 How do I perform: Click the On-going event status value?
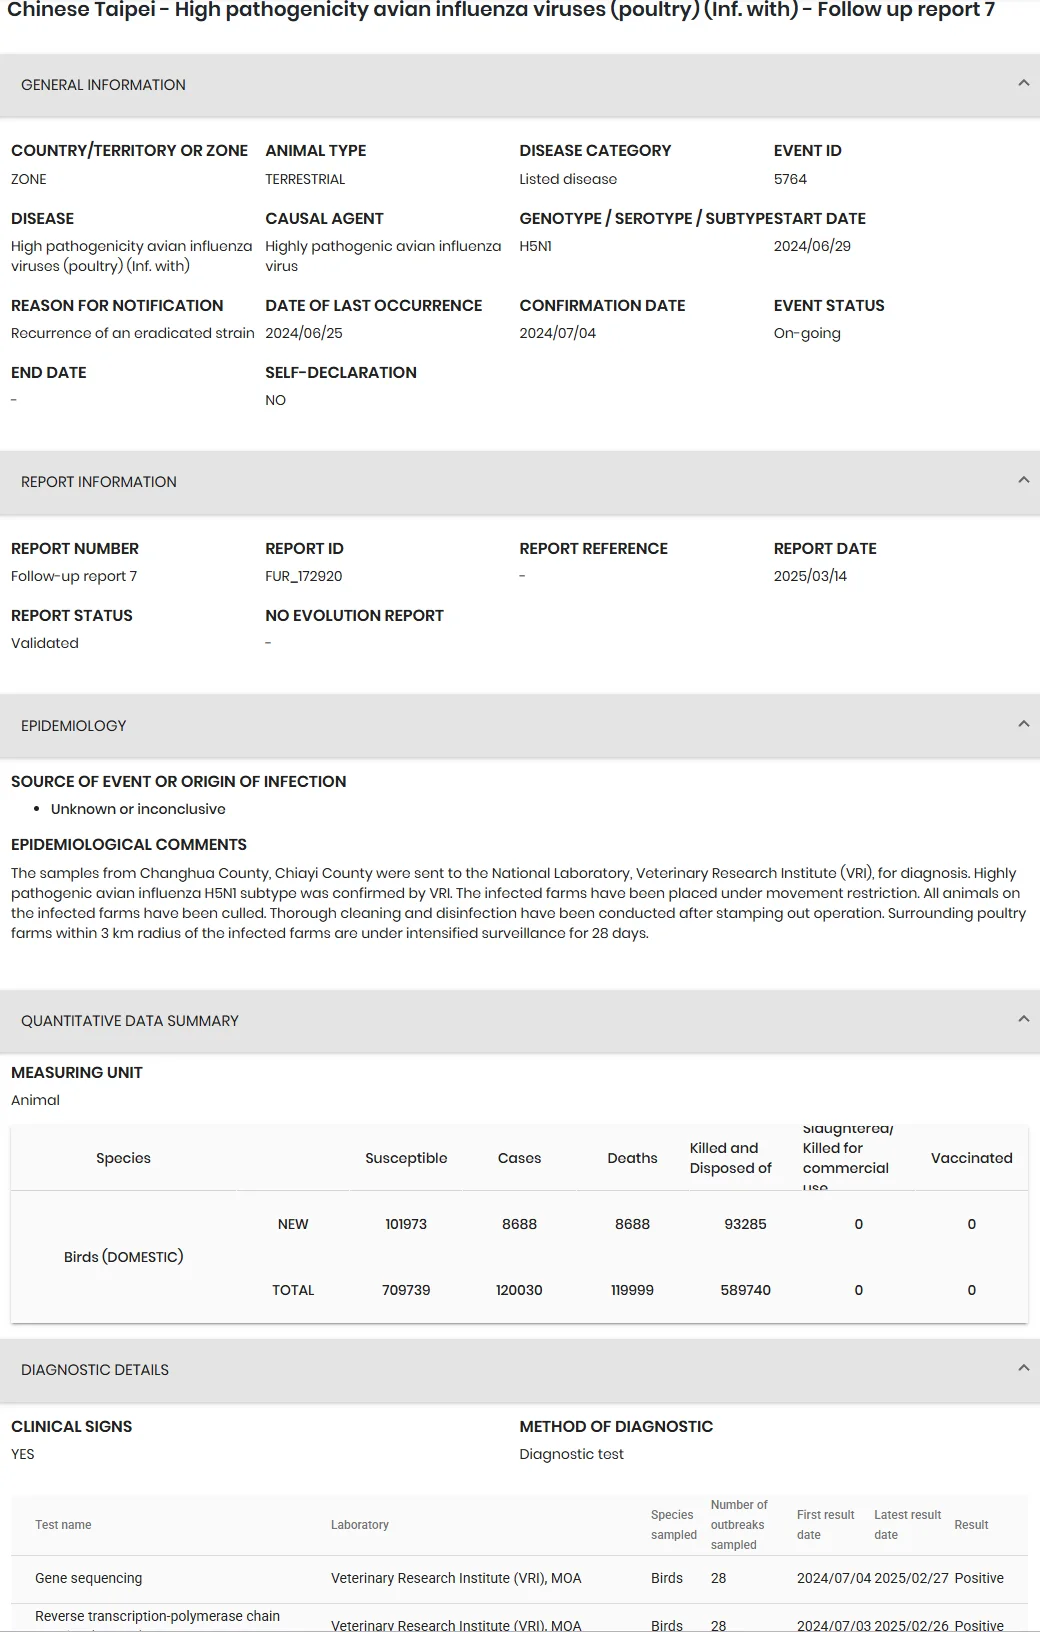tap(807, 333)
